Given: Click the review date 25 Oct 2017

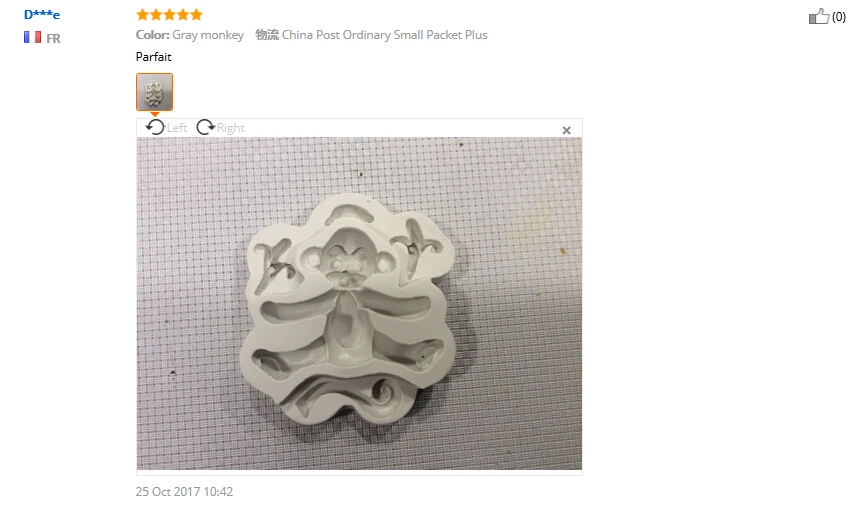Looking at the screenshot, I should tap(184, 492).
